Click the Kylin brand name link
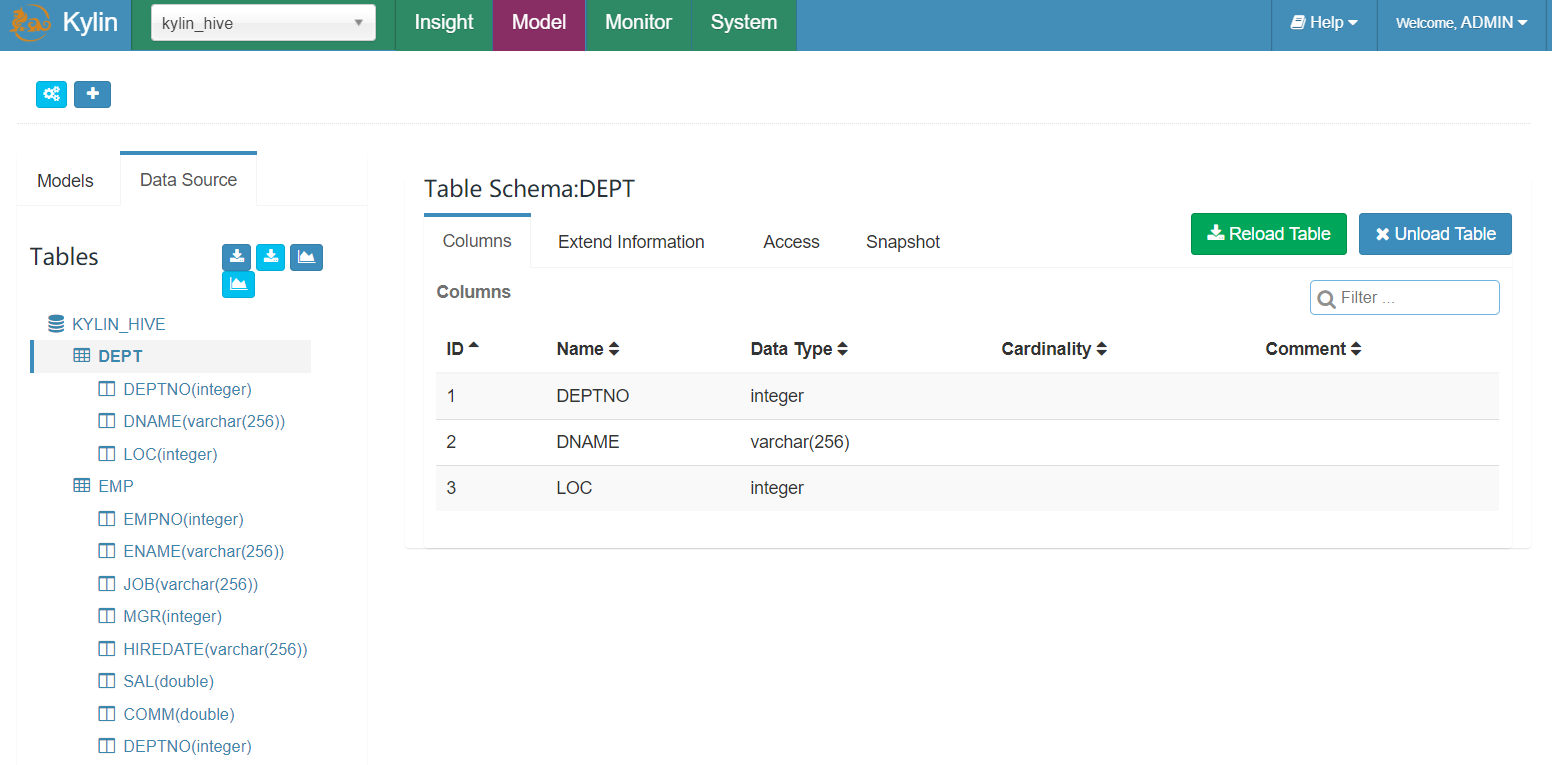The height and width of the screenshot is (765, 1552). (90, 23)
